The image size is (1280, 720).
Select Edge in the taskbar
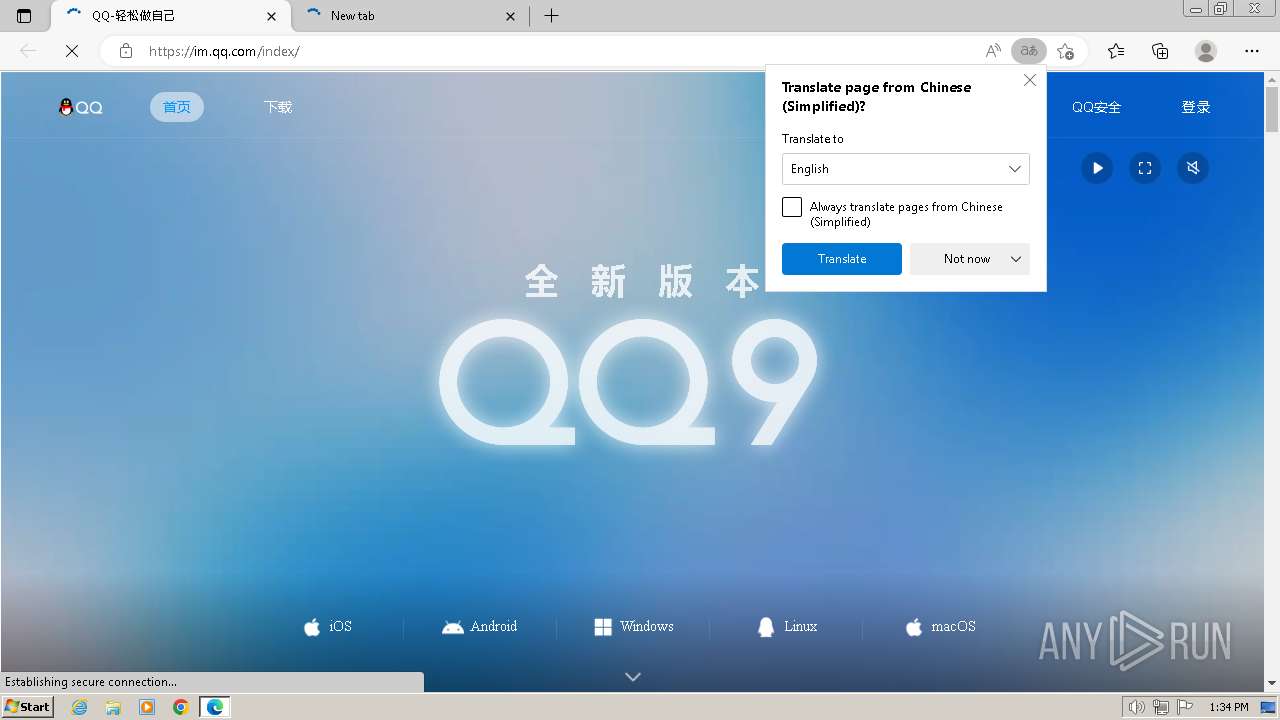point(215,707)
